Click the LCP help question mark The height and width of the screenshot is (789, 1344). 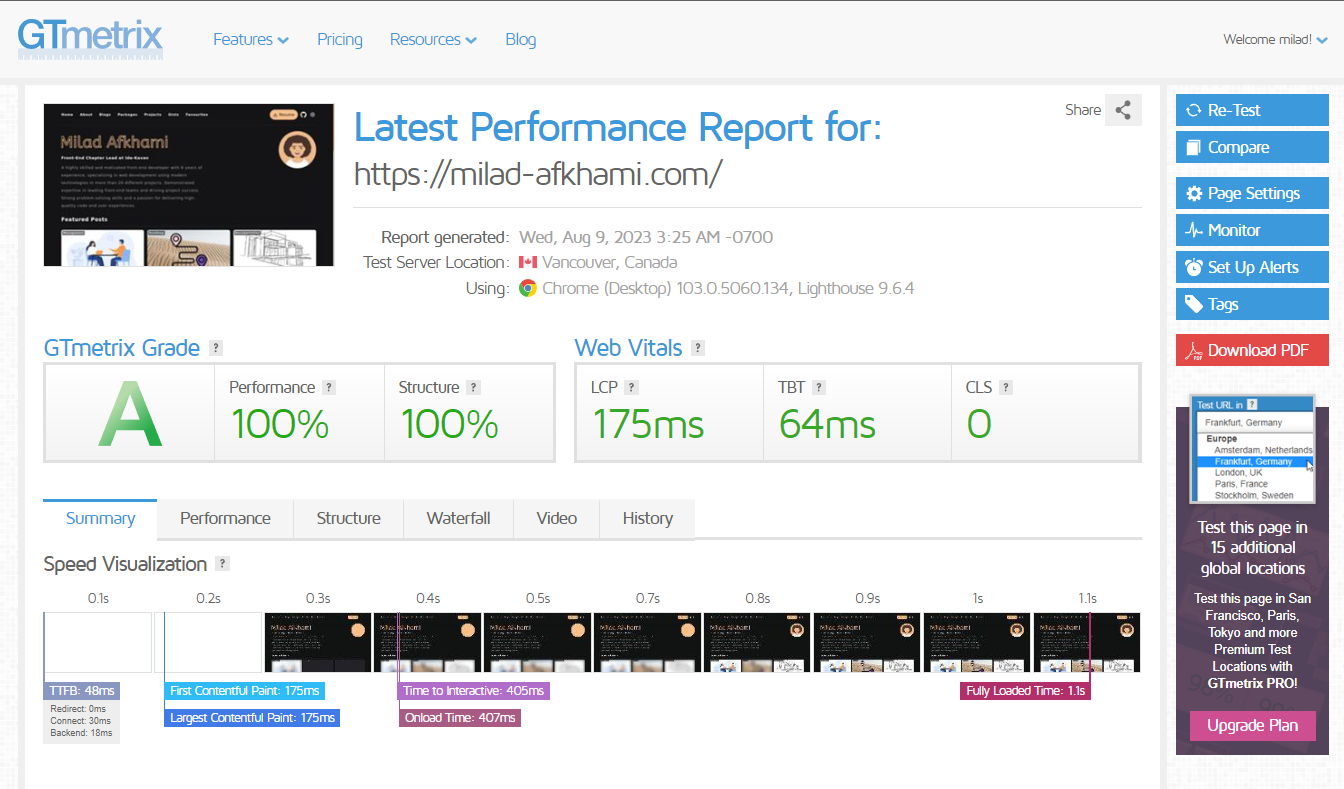(631, 387)
